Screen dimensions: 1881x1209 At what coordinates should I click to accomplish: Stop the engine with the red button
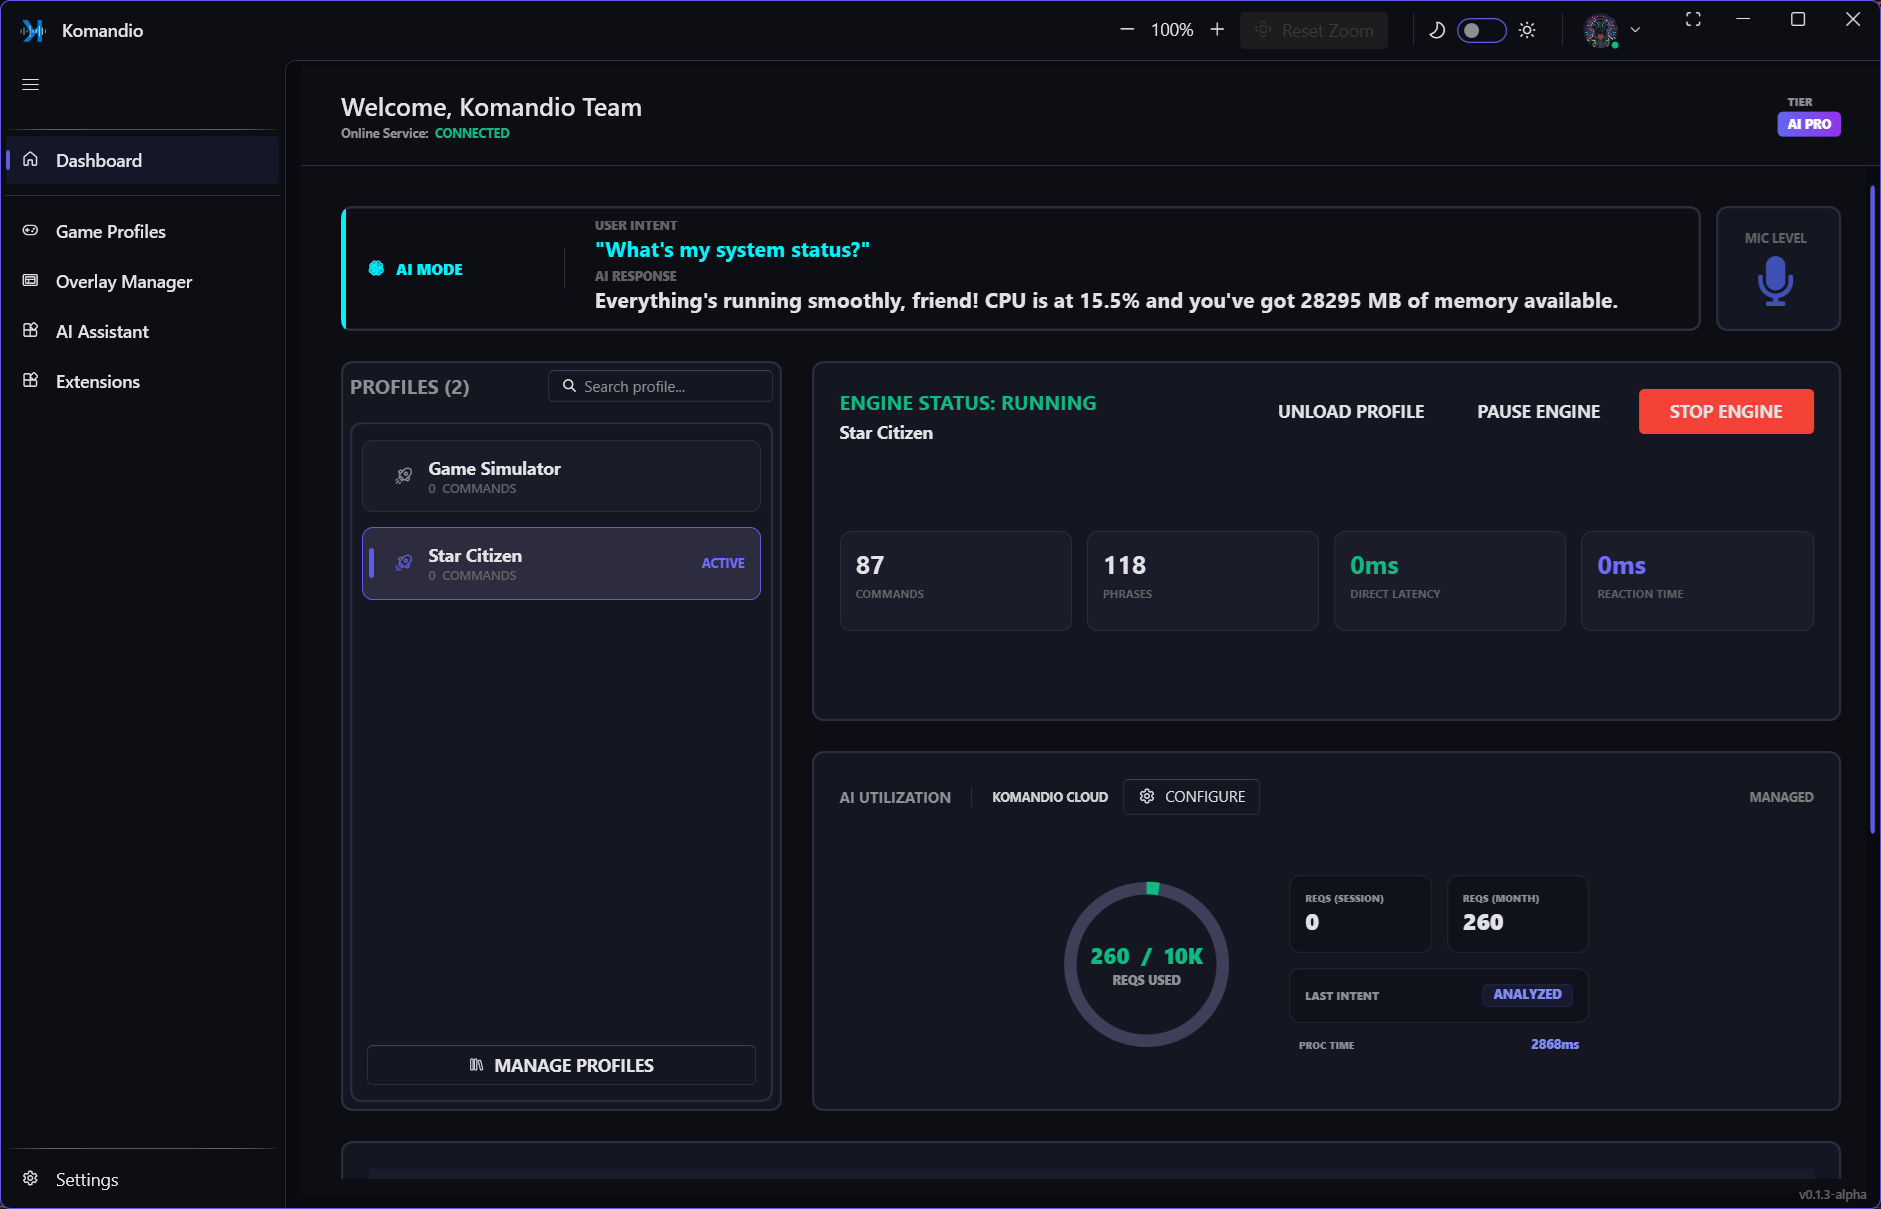(1725, 412)
